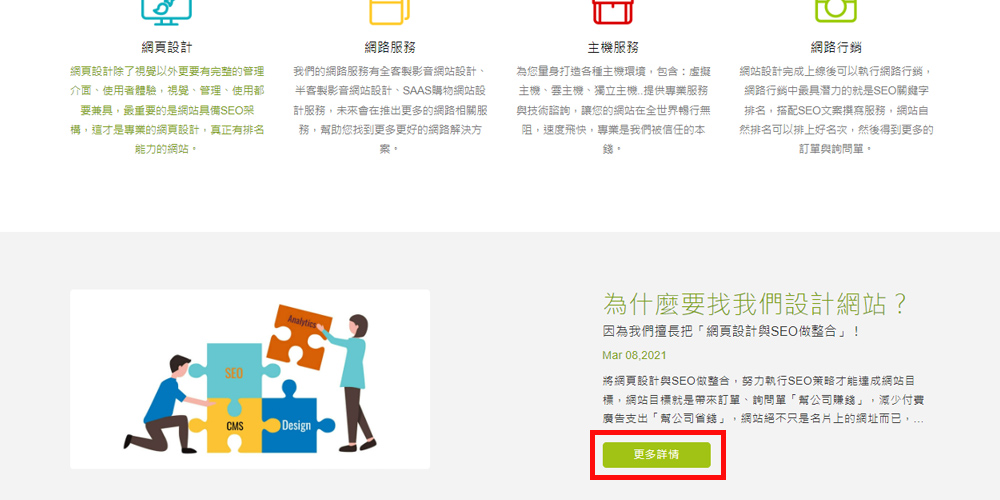Image resolution: width=1000 pixels, height=500 pixels.
Task: Click the teal SEO puzzle piece
Action: point(234,372)
